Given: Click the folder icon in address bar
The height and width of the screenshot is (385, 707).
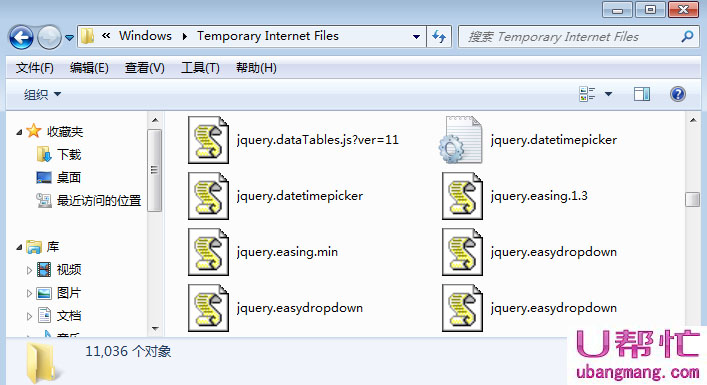Looking at the screenshot, I should 87,36.
